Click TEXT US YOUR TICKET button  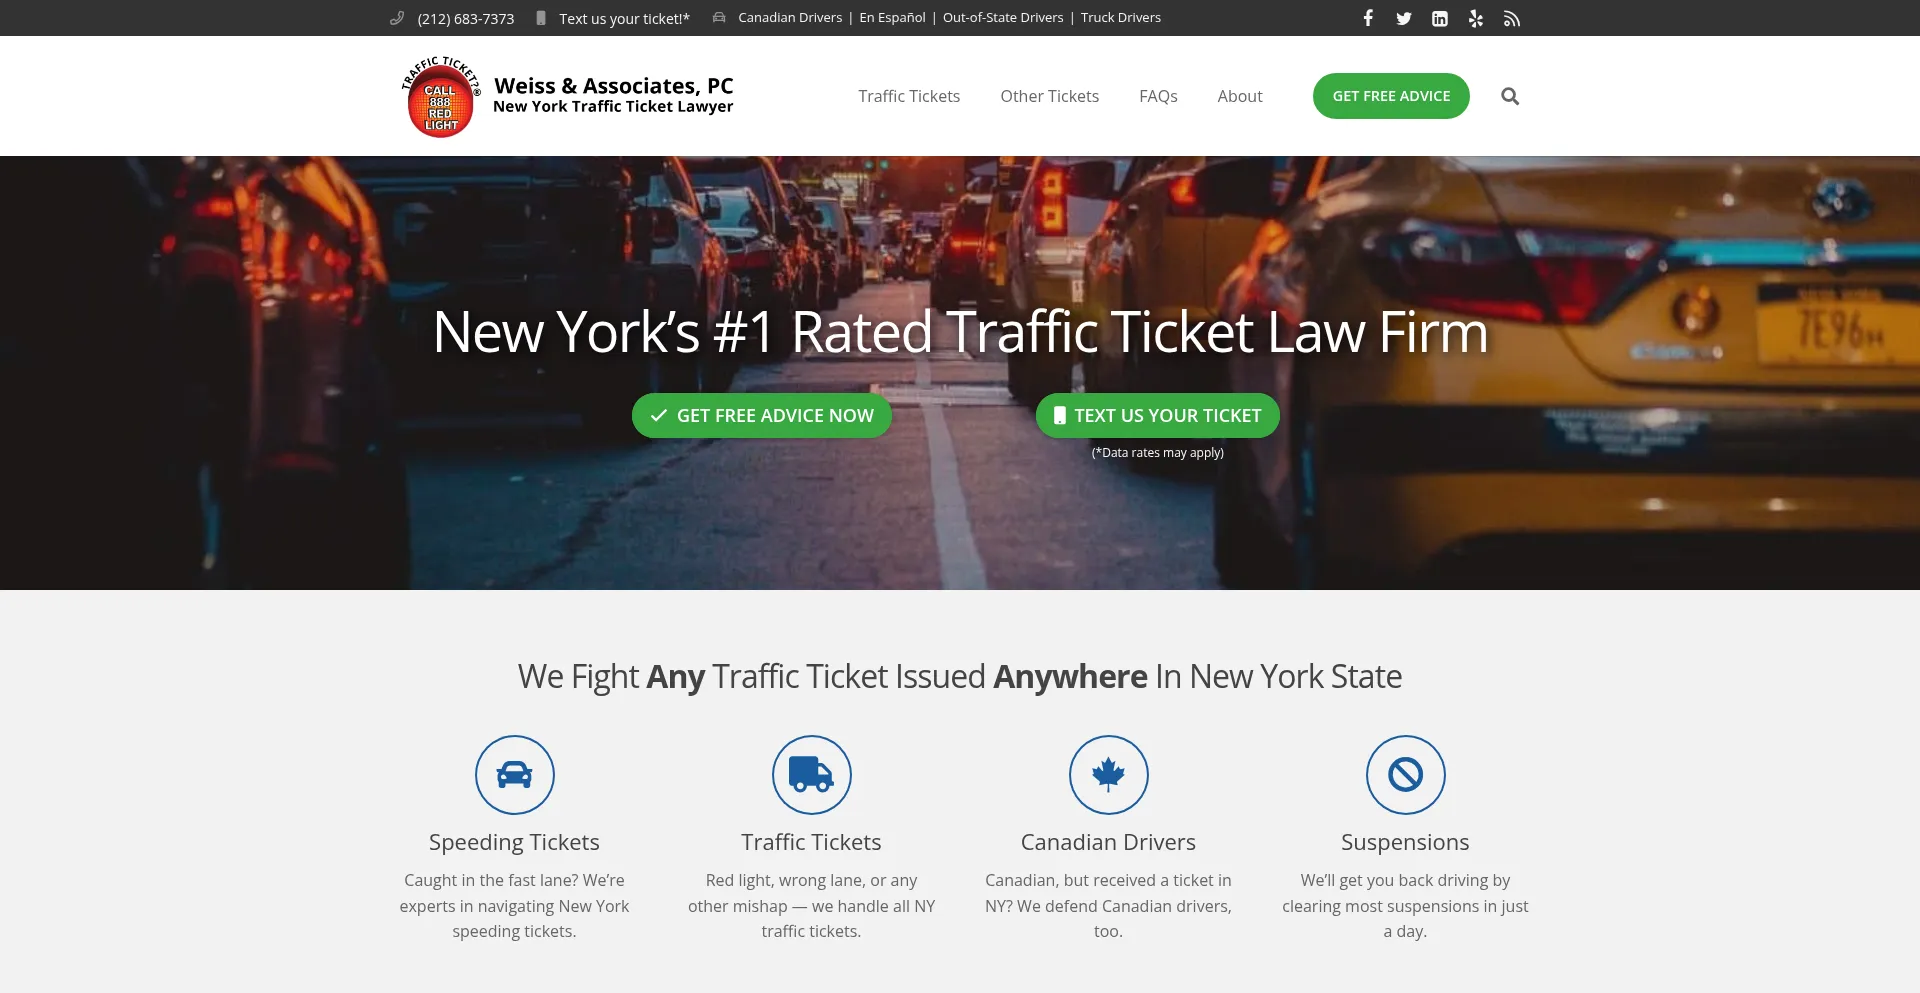pyautogui.click(x=1158, y=415)
